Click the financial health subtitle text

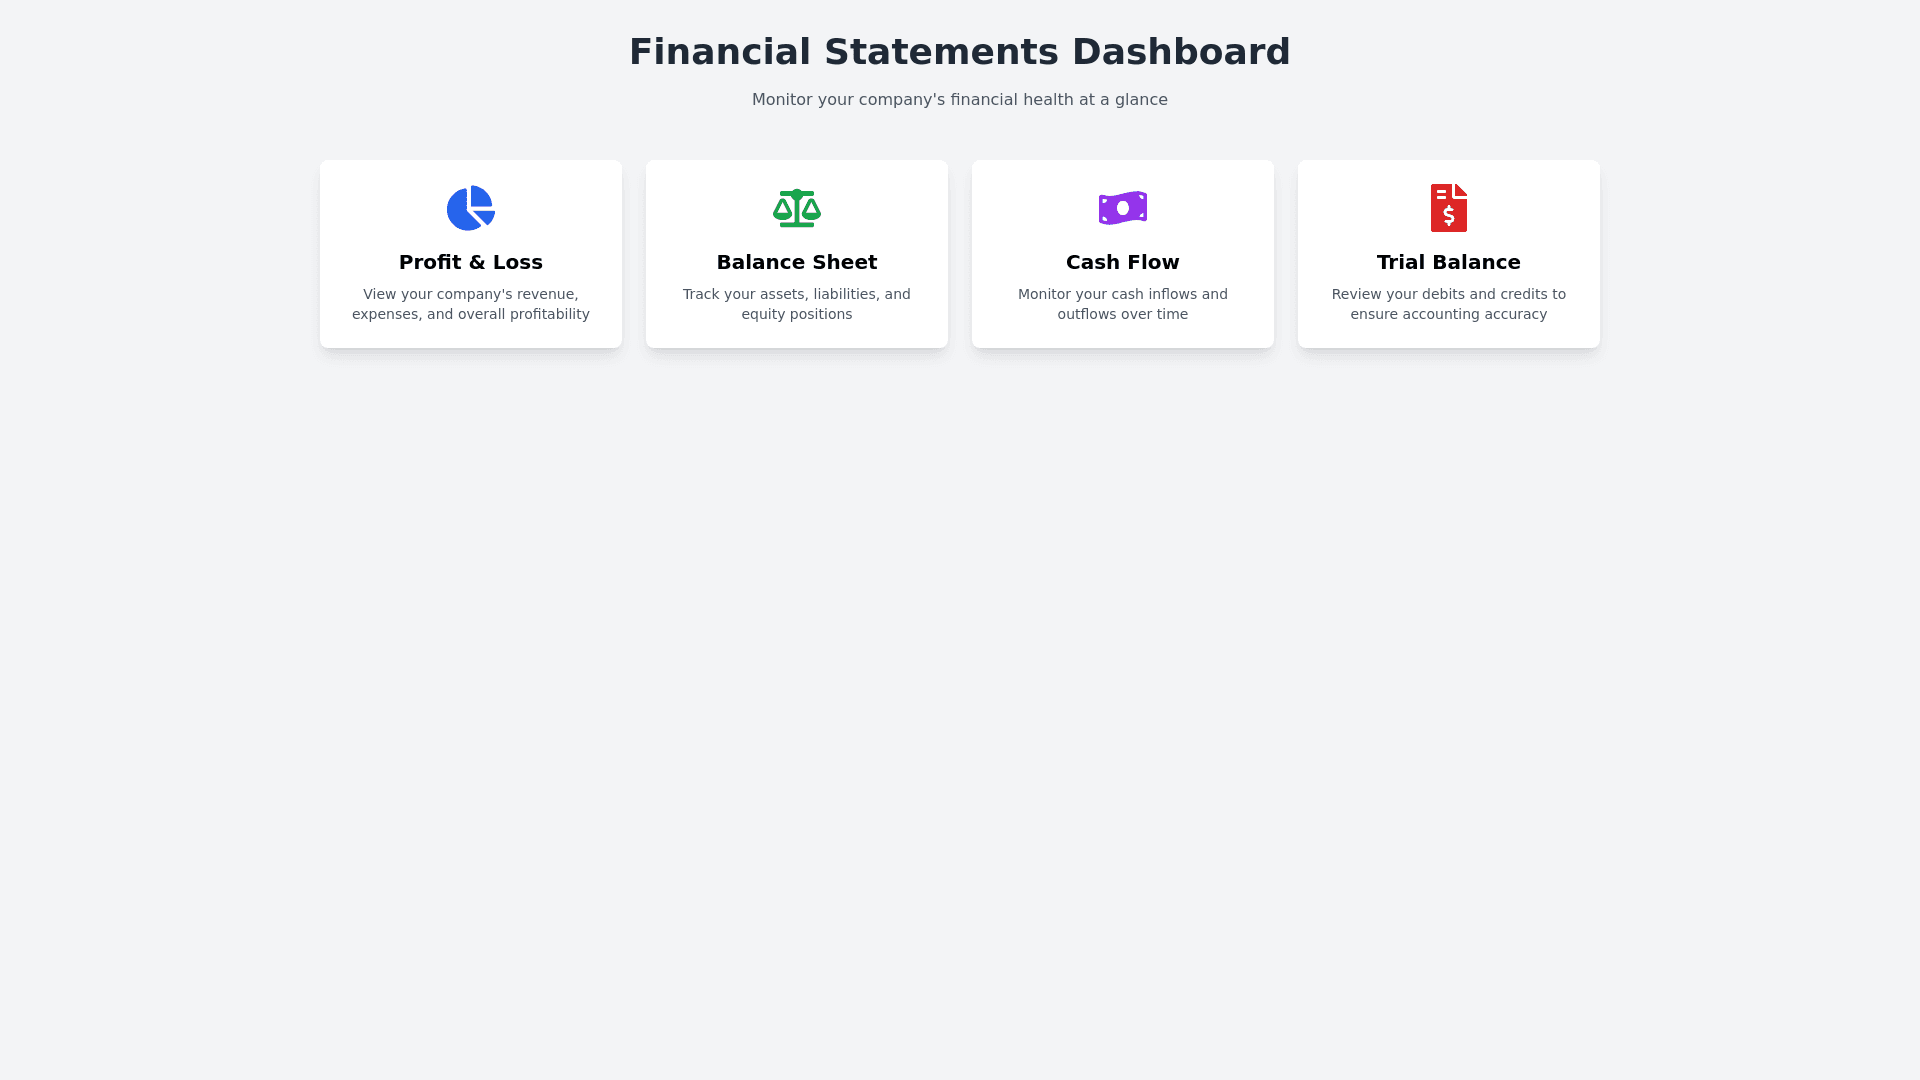click(x=960, y=100)
